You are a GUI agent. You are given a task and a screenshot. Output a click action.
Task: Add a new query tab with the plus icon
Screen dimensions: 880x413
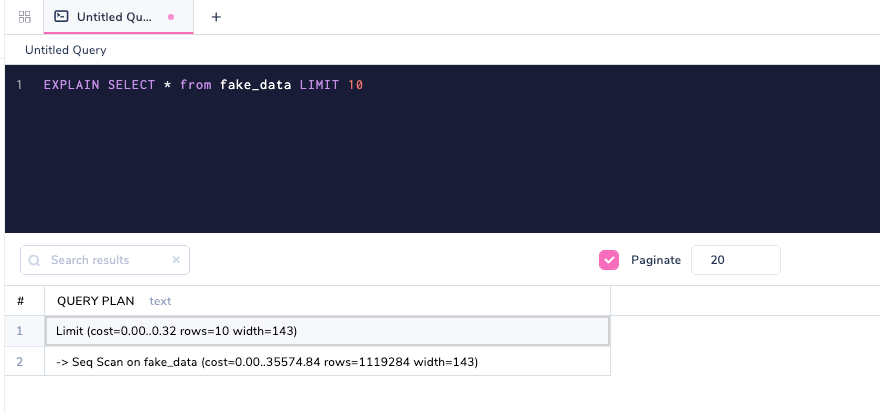click(x=216, y=17)
